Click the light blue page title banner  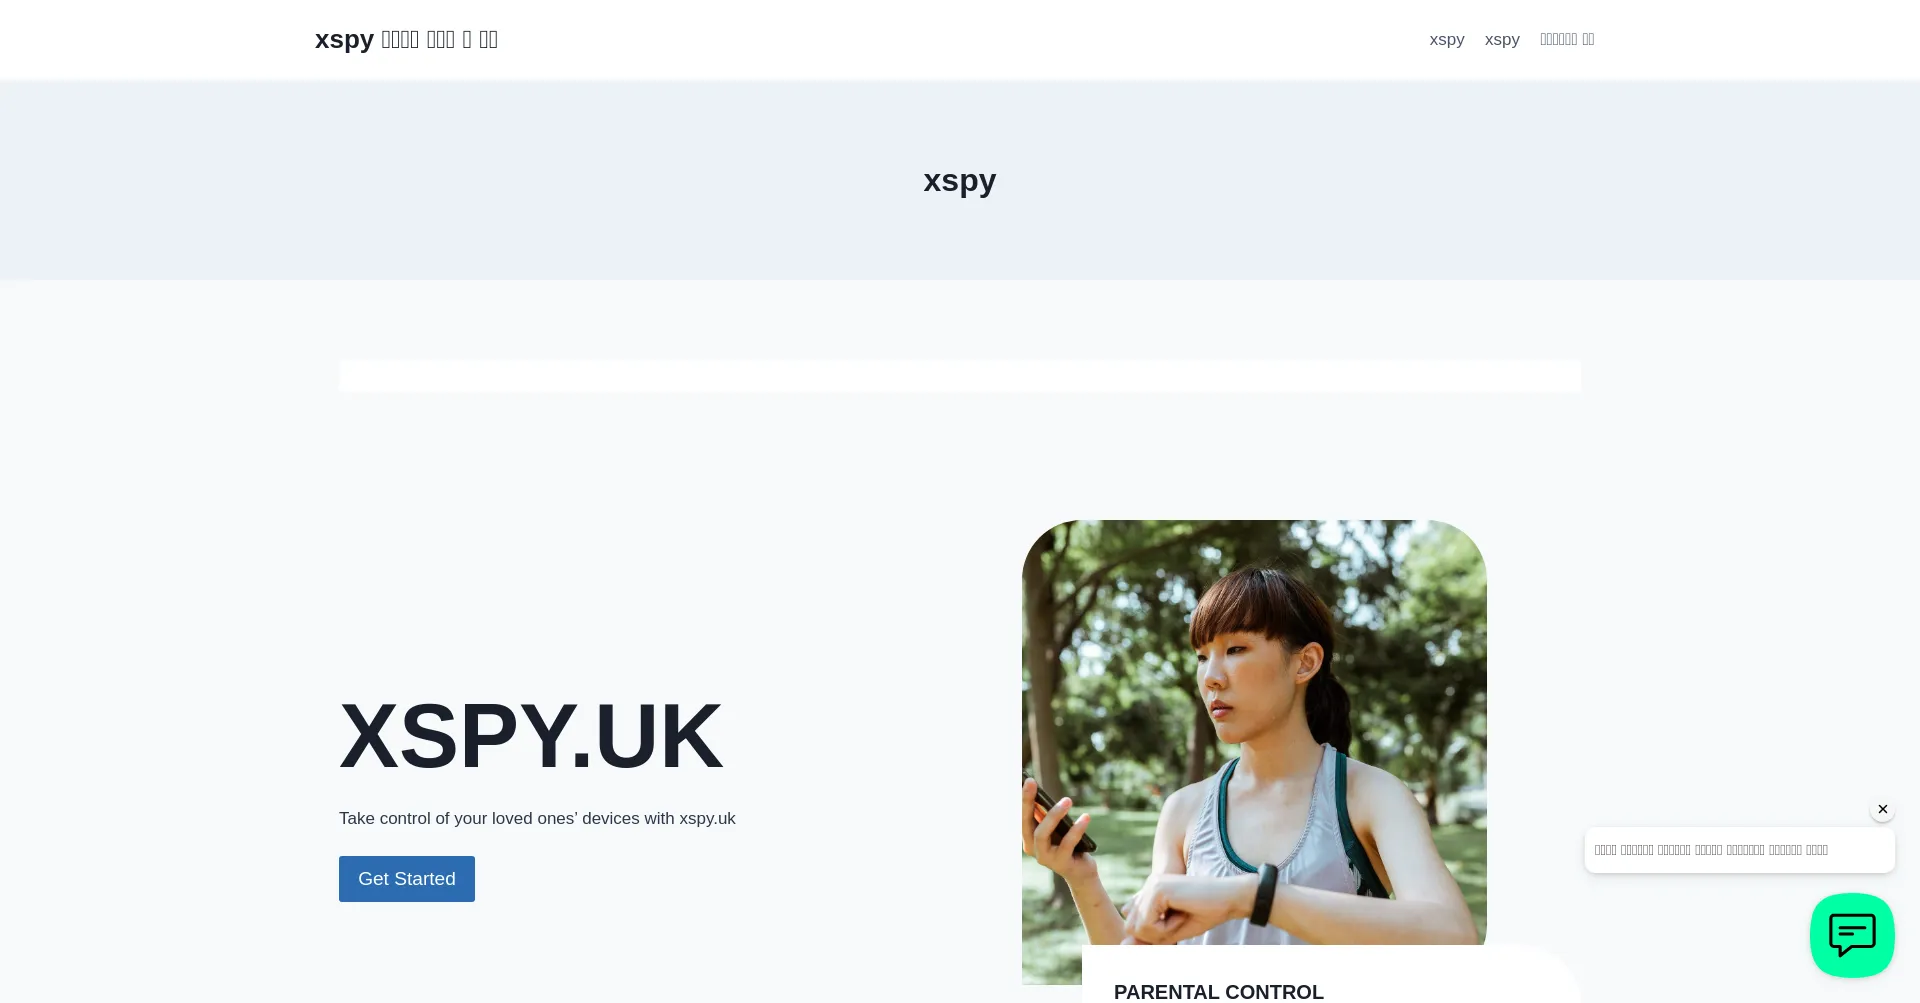click(x=960, y=180)
